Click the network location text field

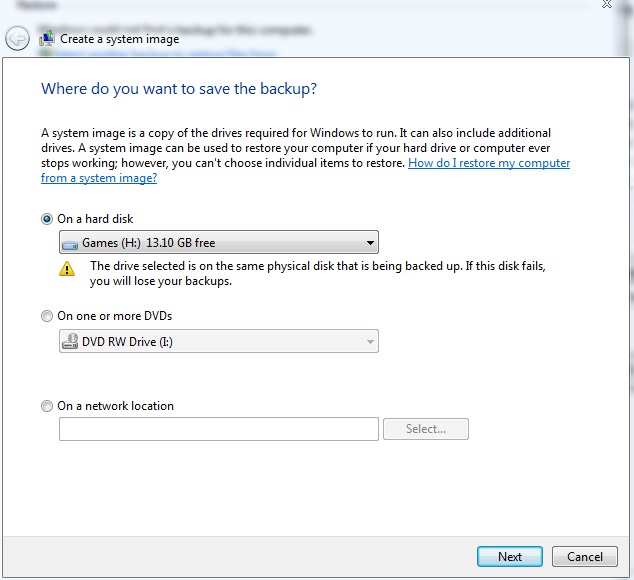[x=219, y=429]
